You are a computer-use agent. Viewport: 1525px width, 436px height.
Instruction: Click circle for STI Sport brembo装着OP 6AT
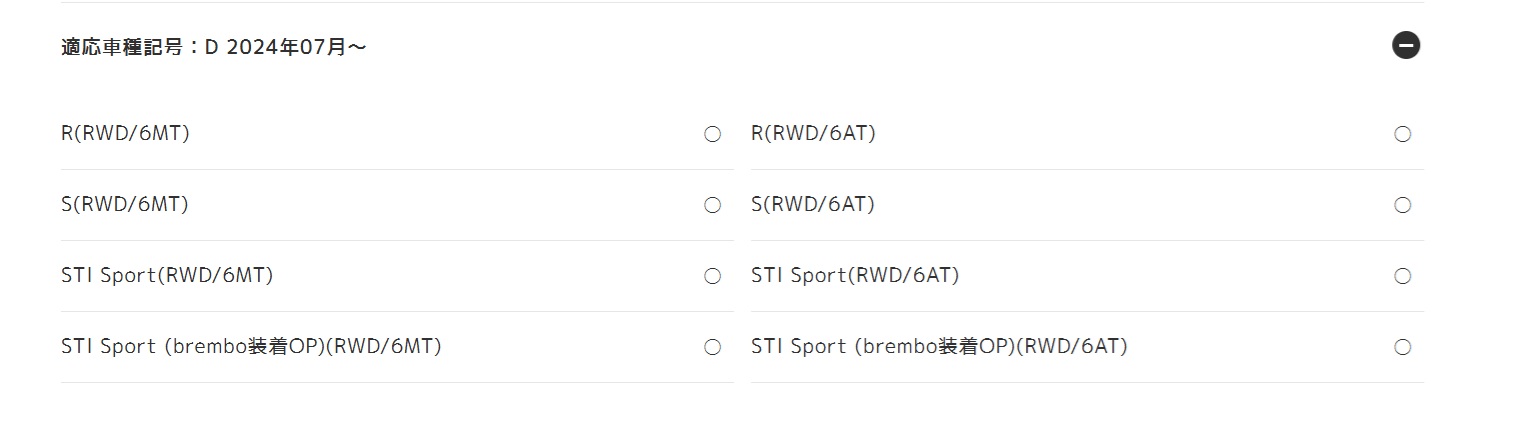click(1403, 347)
